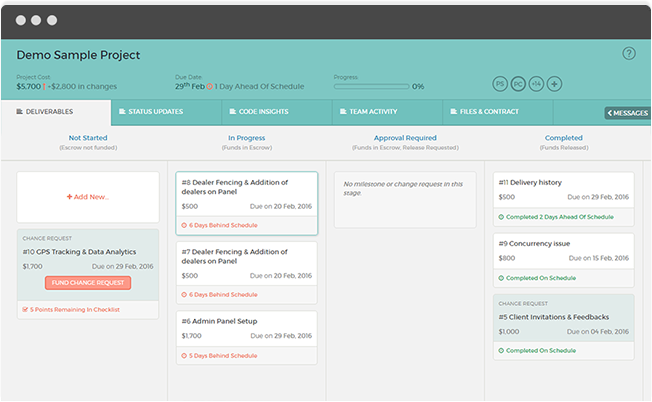Open #7 Dealer Fencing milestone card

coord(247,273)
